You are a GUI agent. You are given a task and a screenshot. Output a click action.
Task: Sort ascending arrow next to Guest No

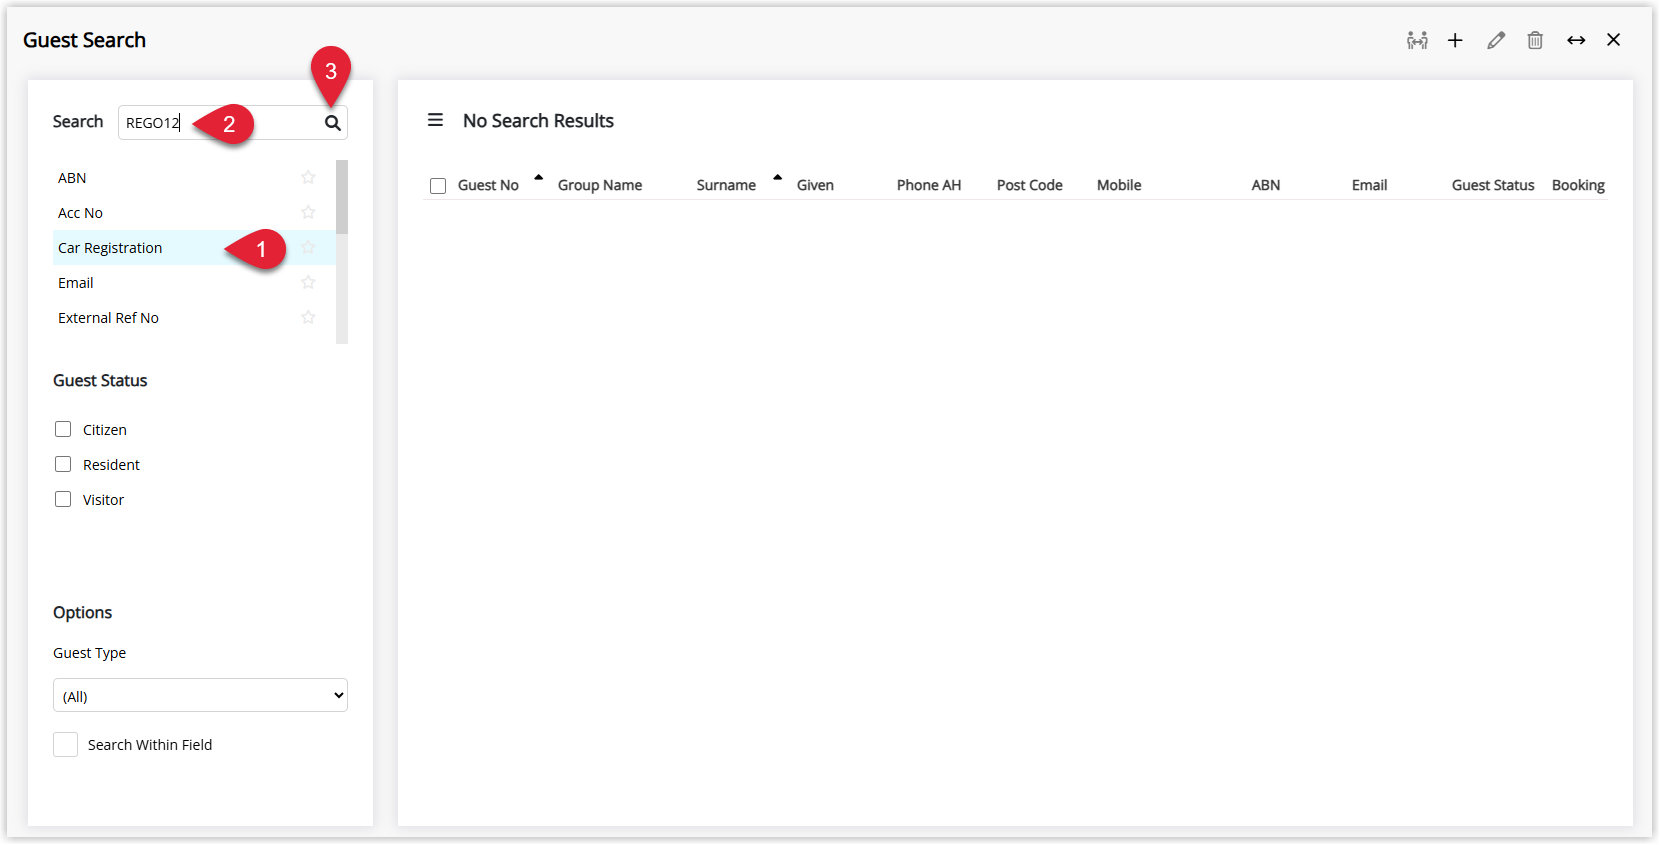tap(538, 177)
